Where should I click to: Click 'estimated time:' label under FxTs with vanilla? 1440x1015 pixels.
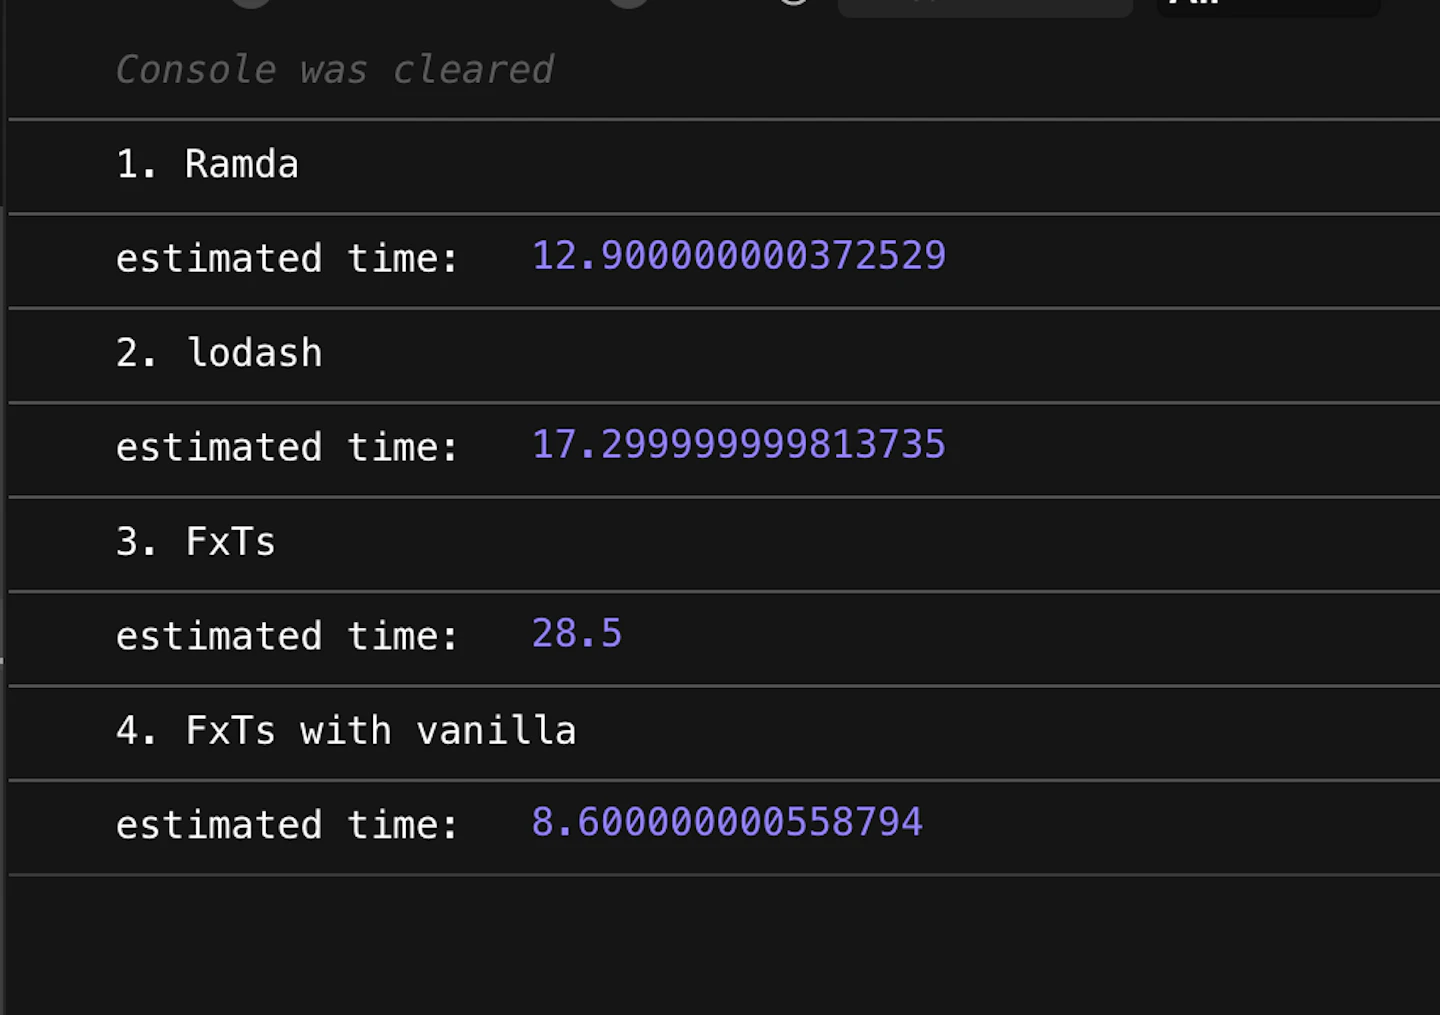point(287,826)
